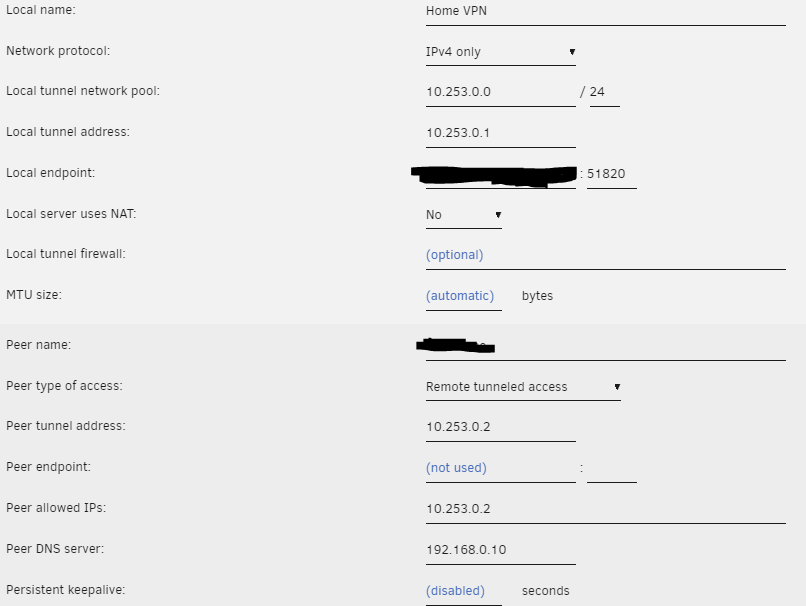Click the empty Peer endpoint port field
Image resolution: width=806 pixels, height=606 pixels.
(612, 468)
